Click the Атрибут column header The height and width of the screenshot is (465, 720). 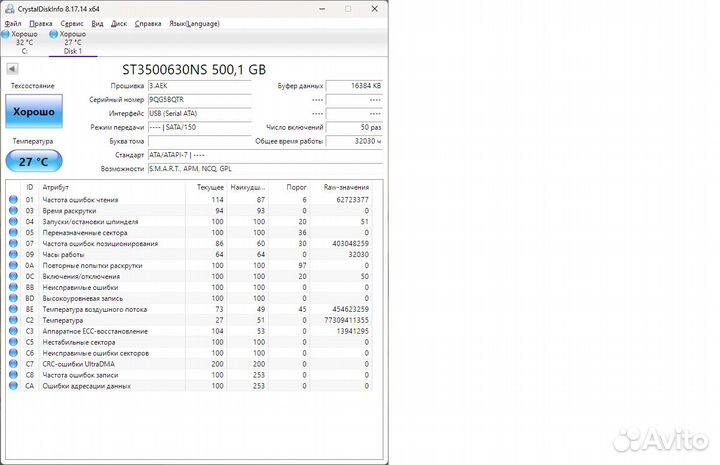point(56,187)
